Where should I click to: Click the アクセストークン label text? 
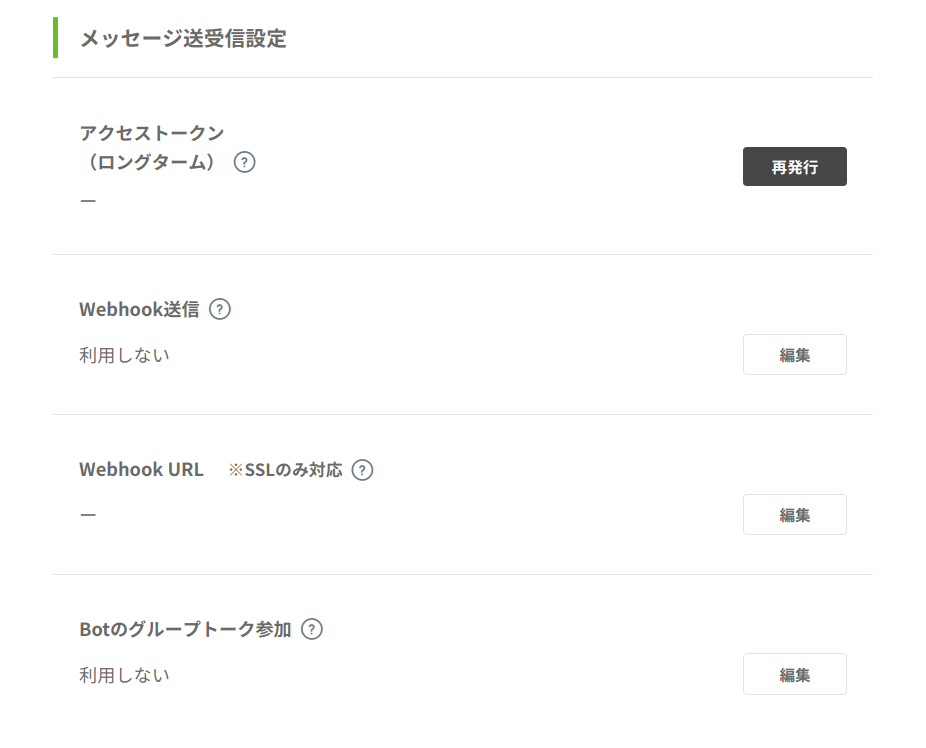tap(151, 133)
